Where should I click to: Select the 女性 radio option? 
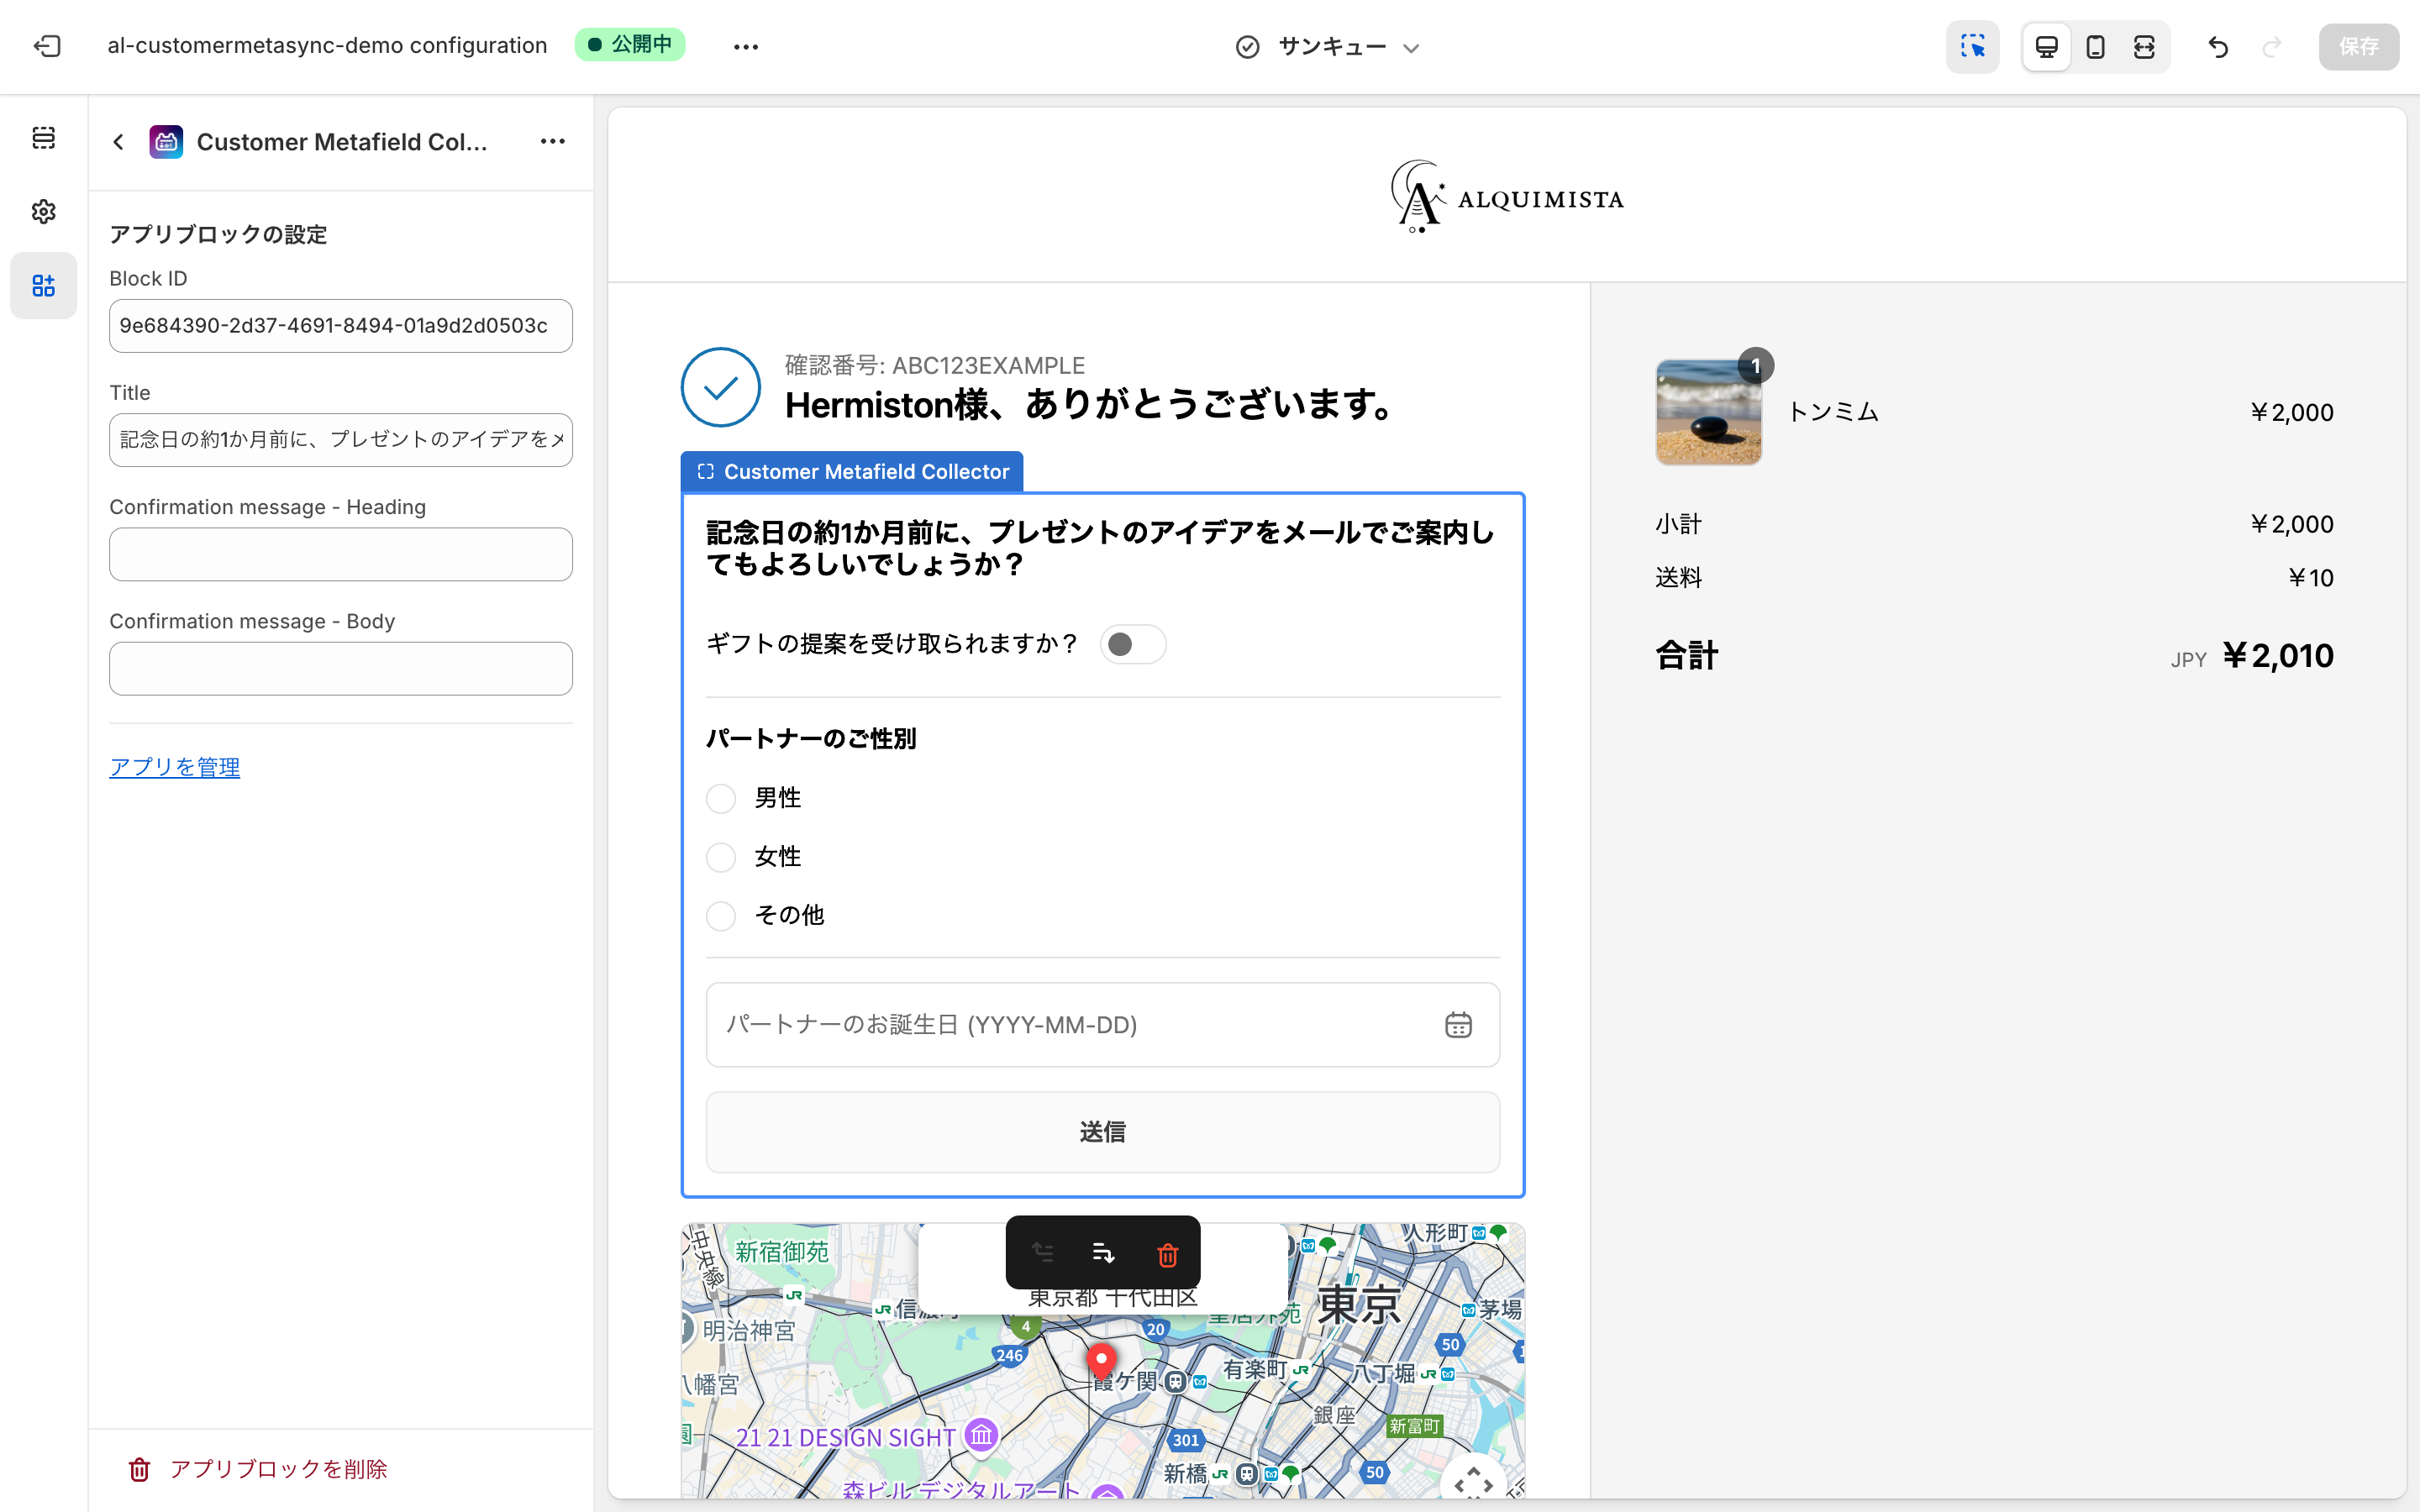click(x=721, y=857)
